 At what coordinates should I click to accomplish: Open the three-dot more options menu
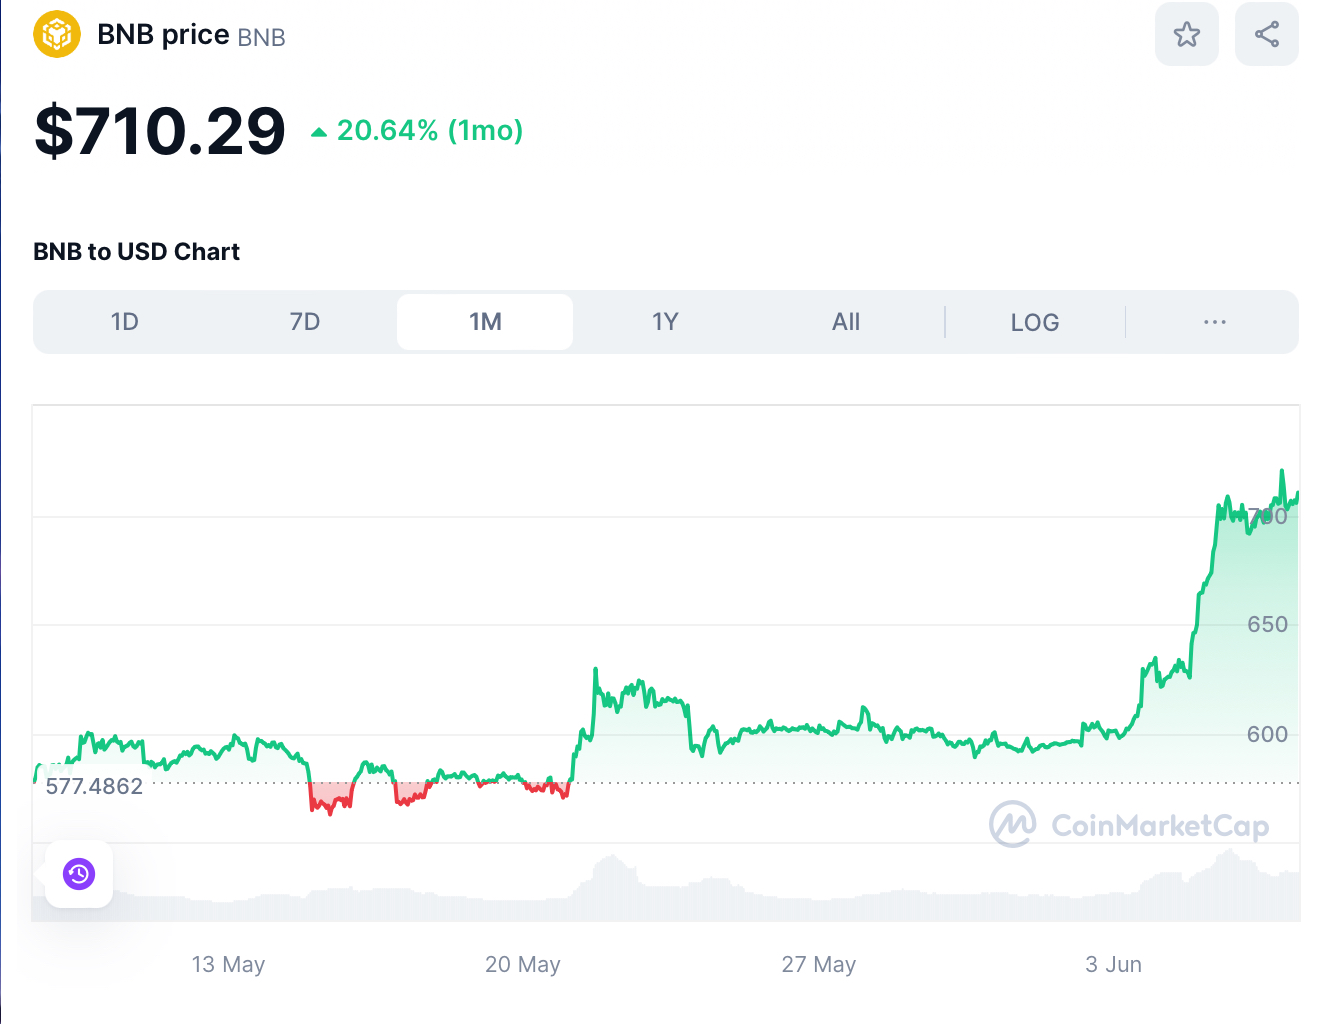pyautogui.click(x=1215, y=322)
